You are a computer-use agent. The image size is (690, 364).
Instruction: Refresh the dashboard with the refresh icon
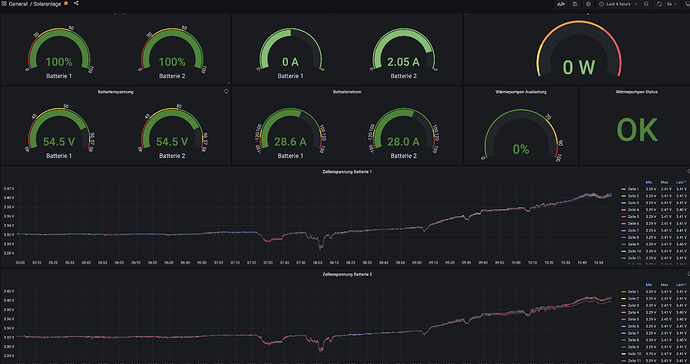pyautogui.click(x=659, y=4)
